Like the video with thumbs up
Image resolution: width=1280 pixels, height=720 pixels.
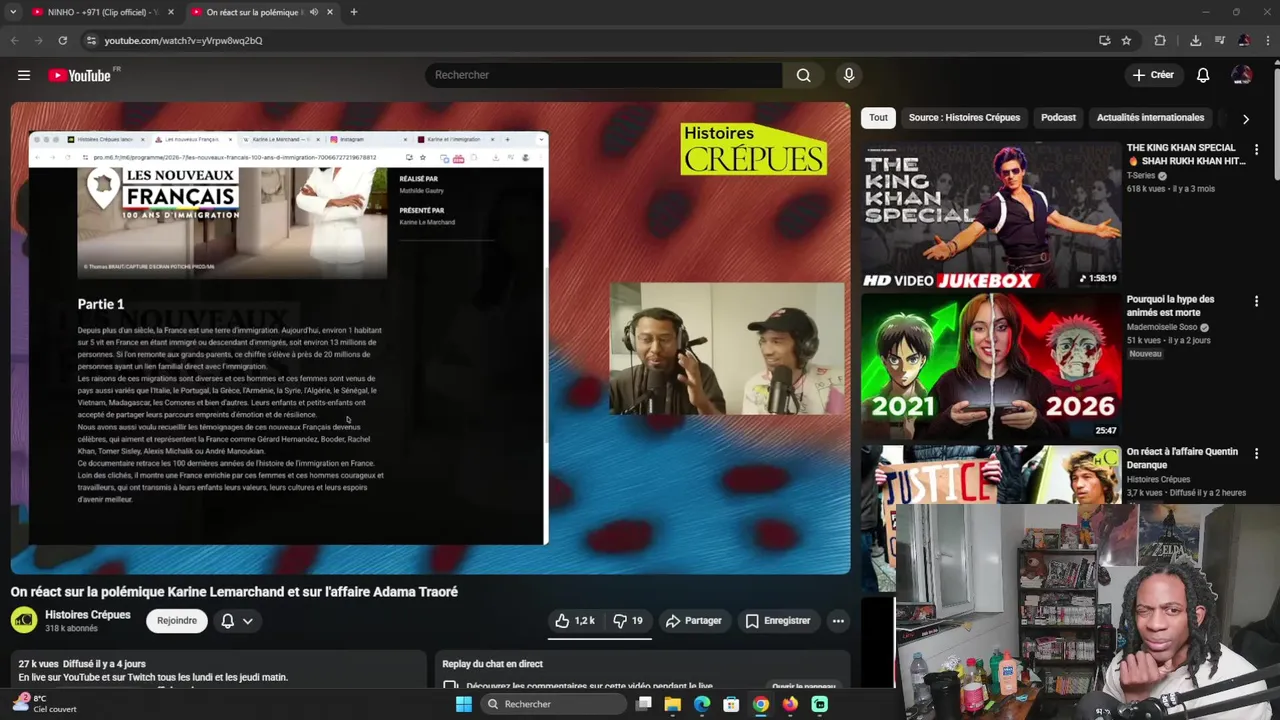[575, 621]
